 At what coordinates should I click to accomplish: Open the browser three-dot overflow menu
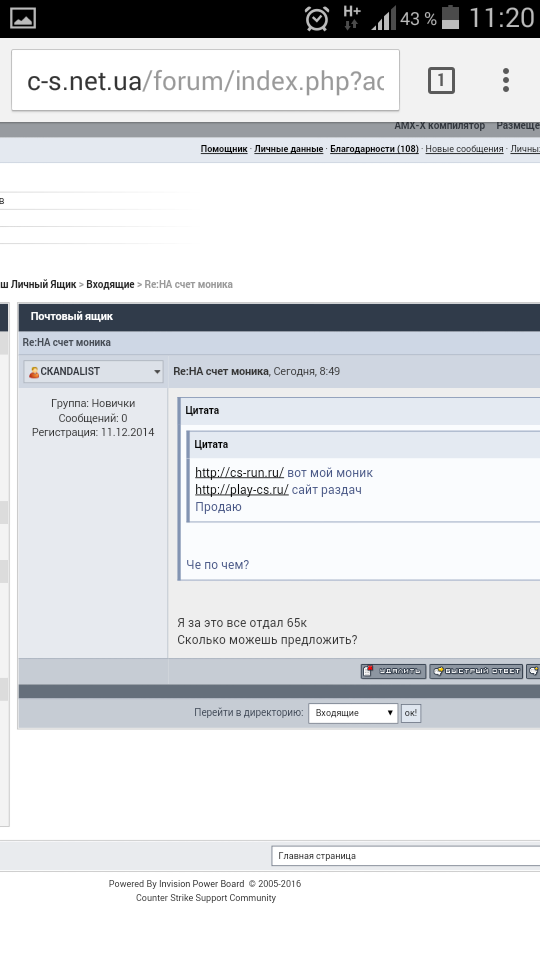(506, 80)
